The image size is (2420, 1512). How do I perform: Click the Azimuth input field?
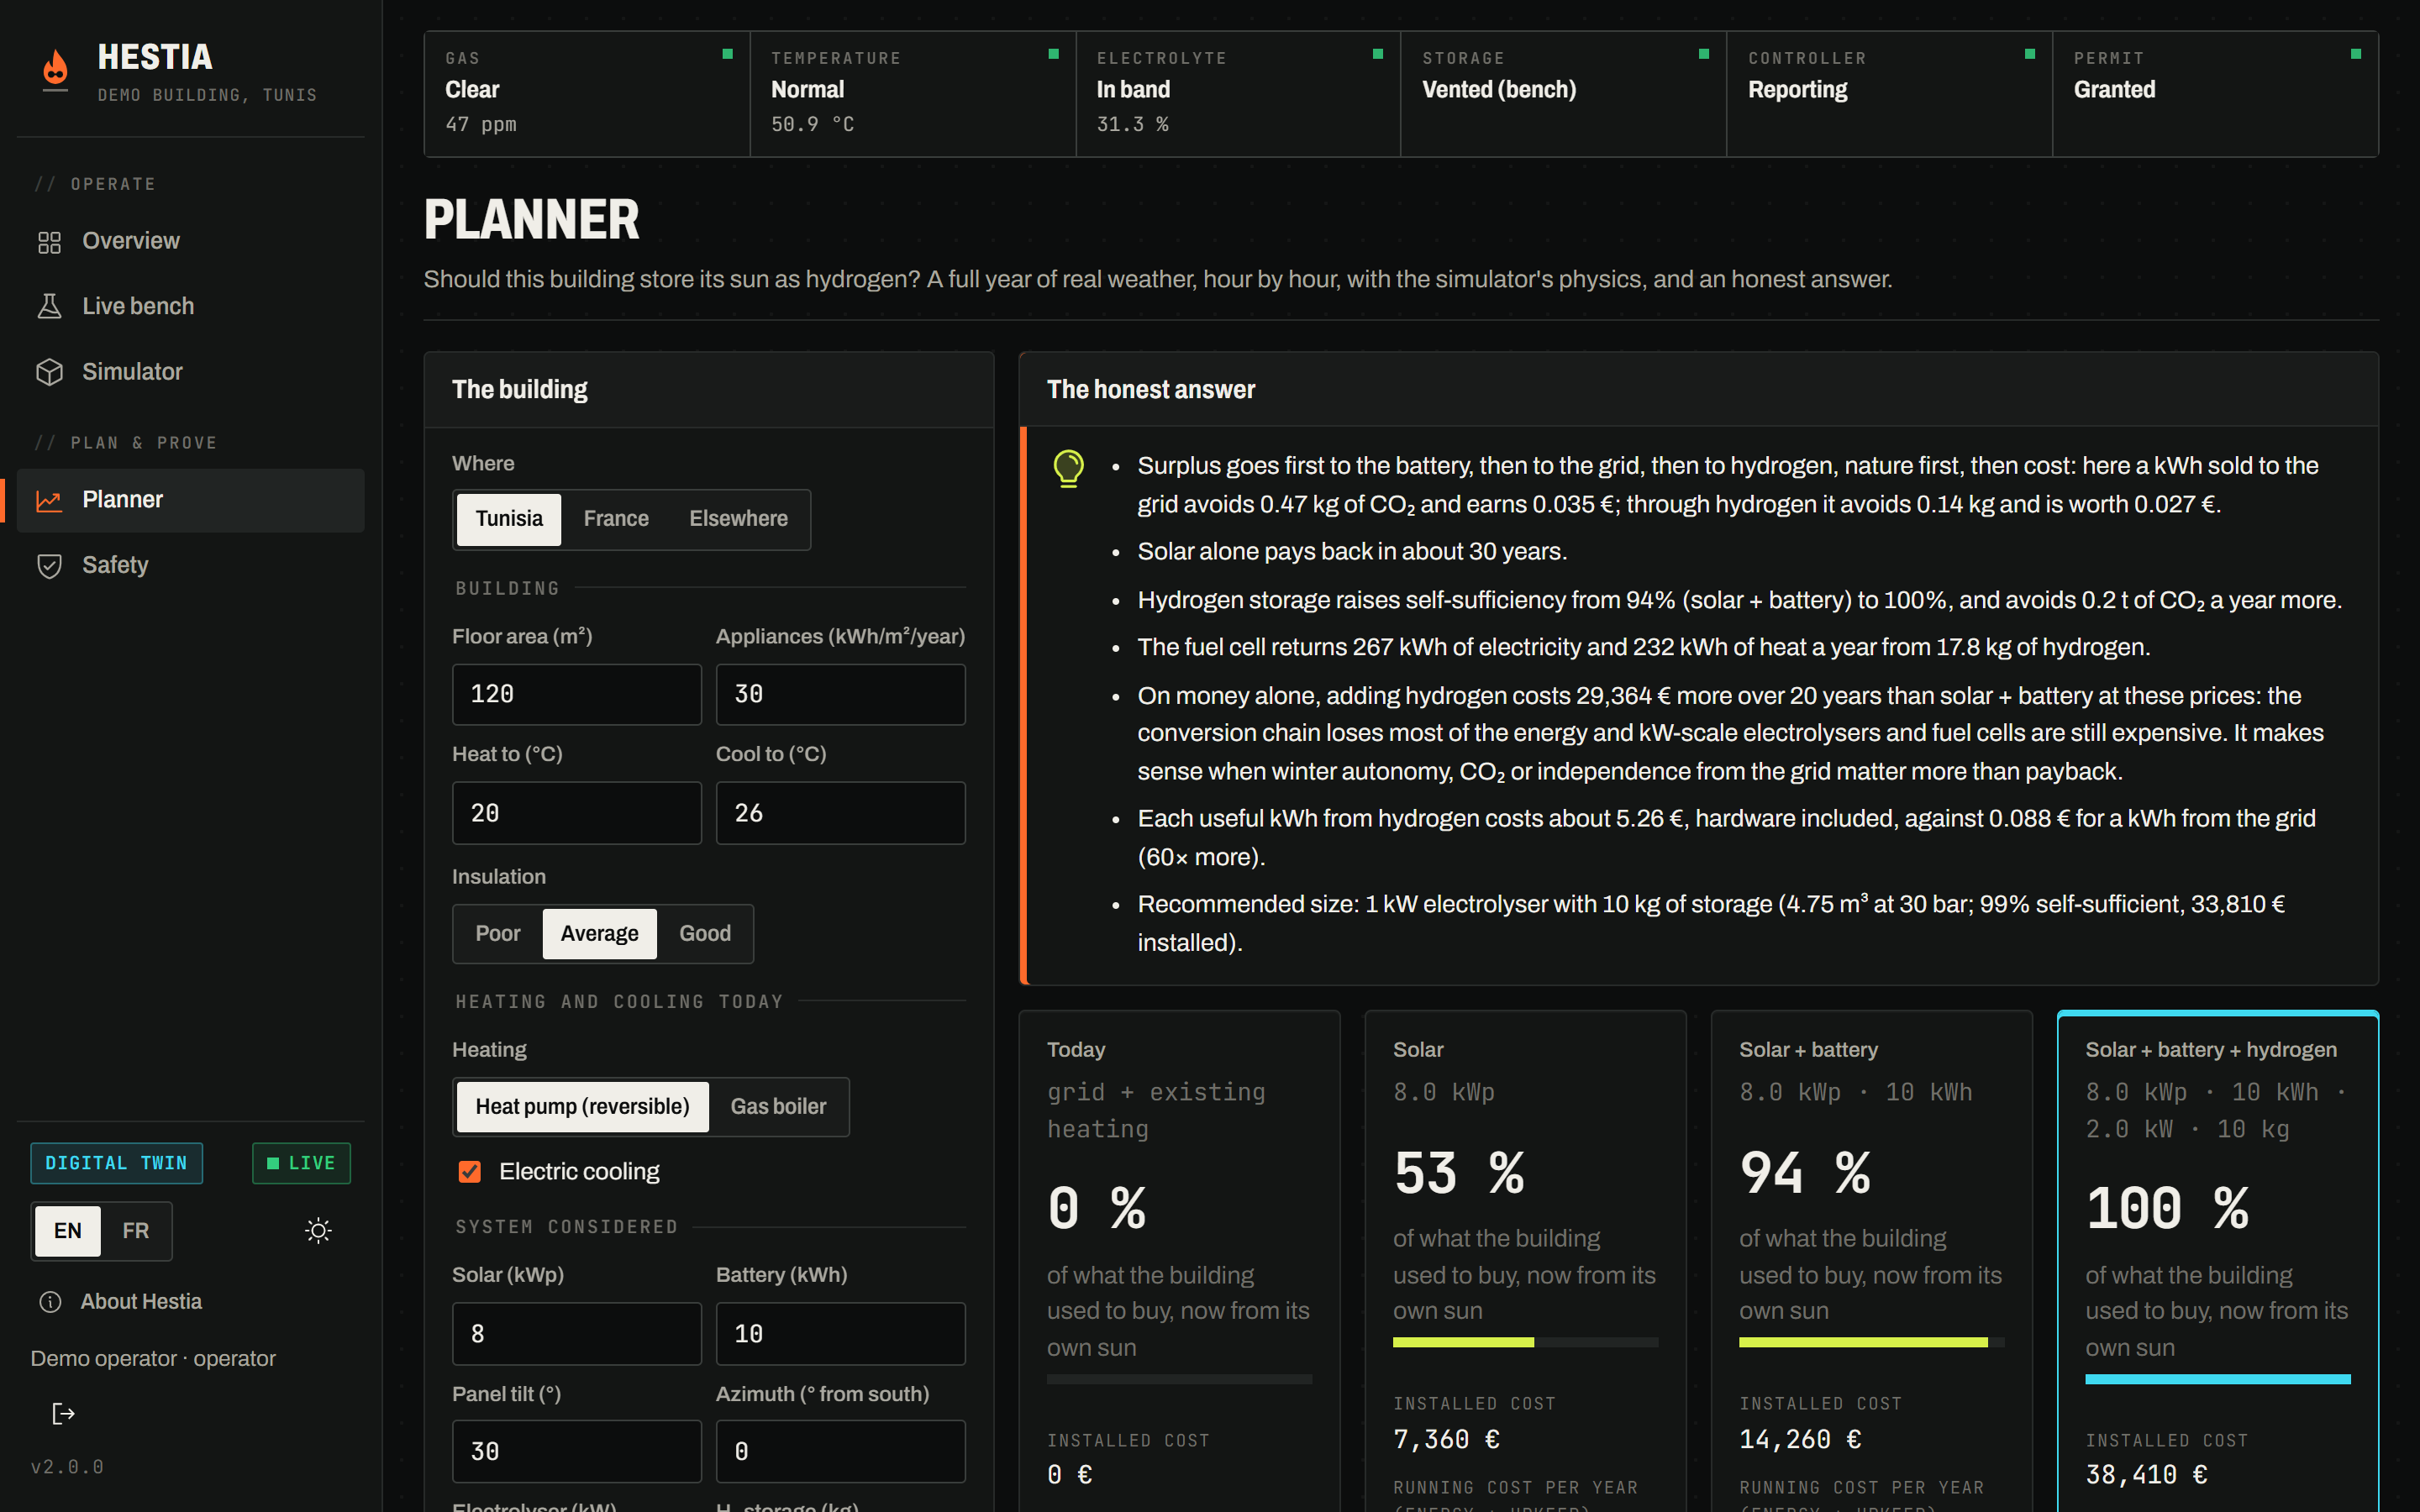[841, 1452]
